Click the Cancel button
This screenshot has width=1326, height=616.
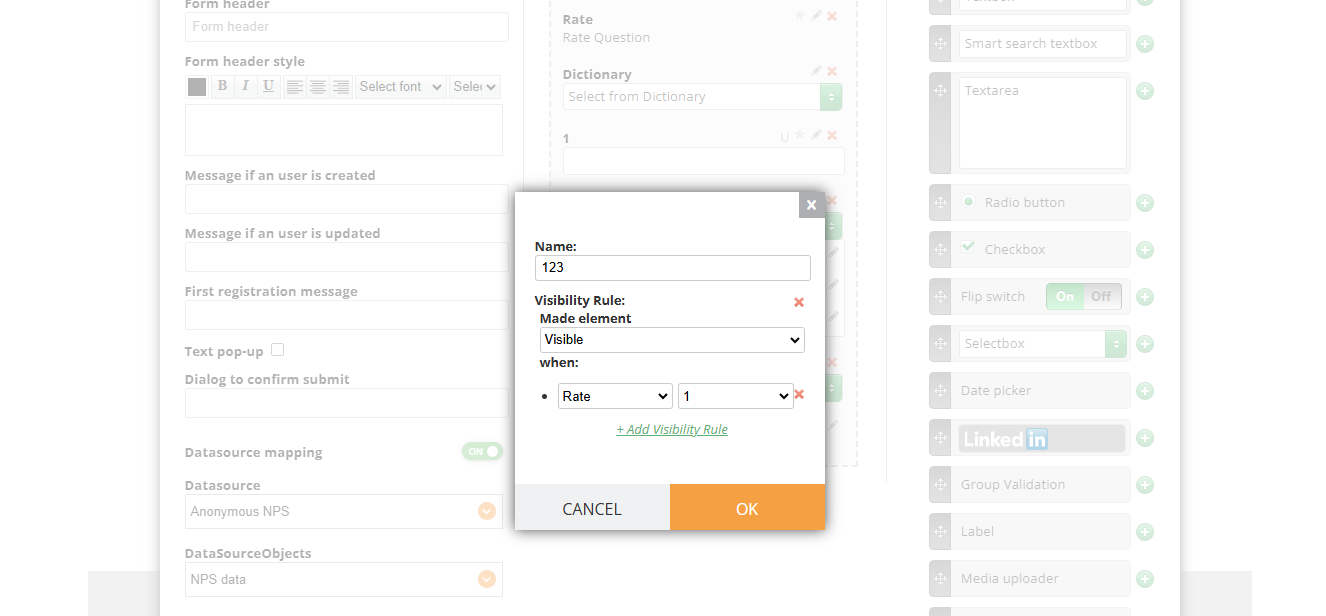pyautogui.click(x=592, y=508)
